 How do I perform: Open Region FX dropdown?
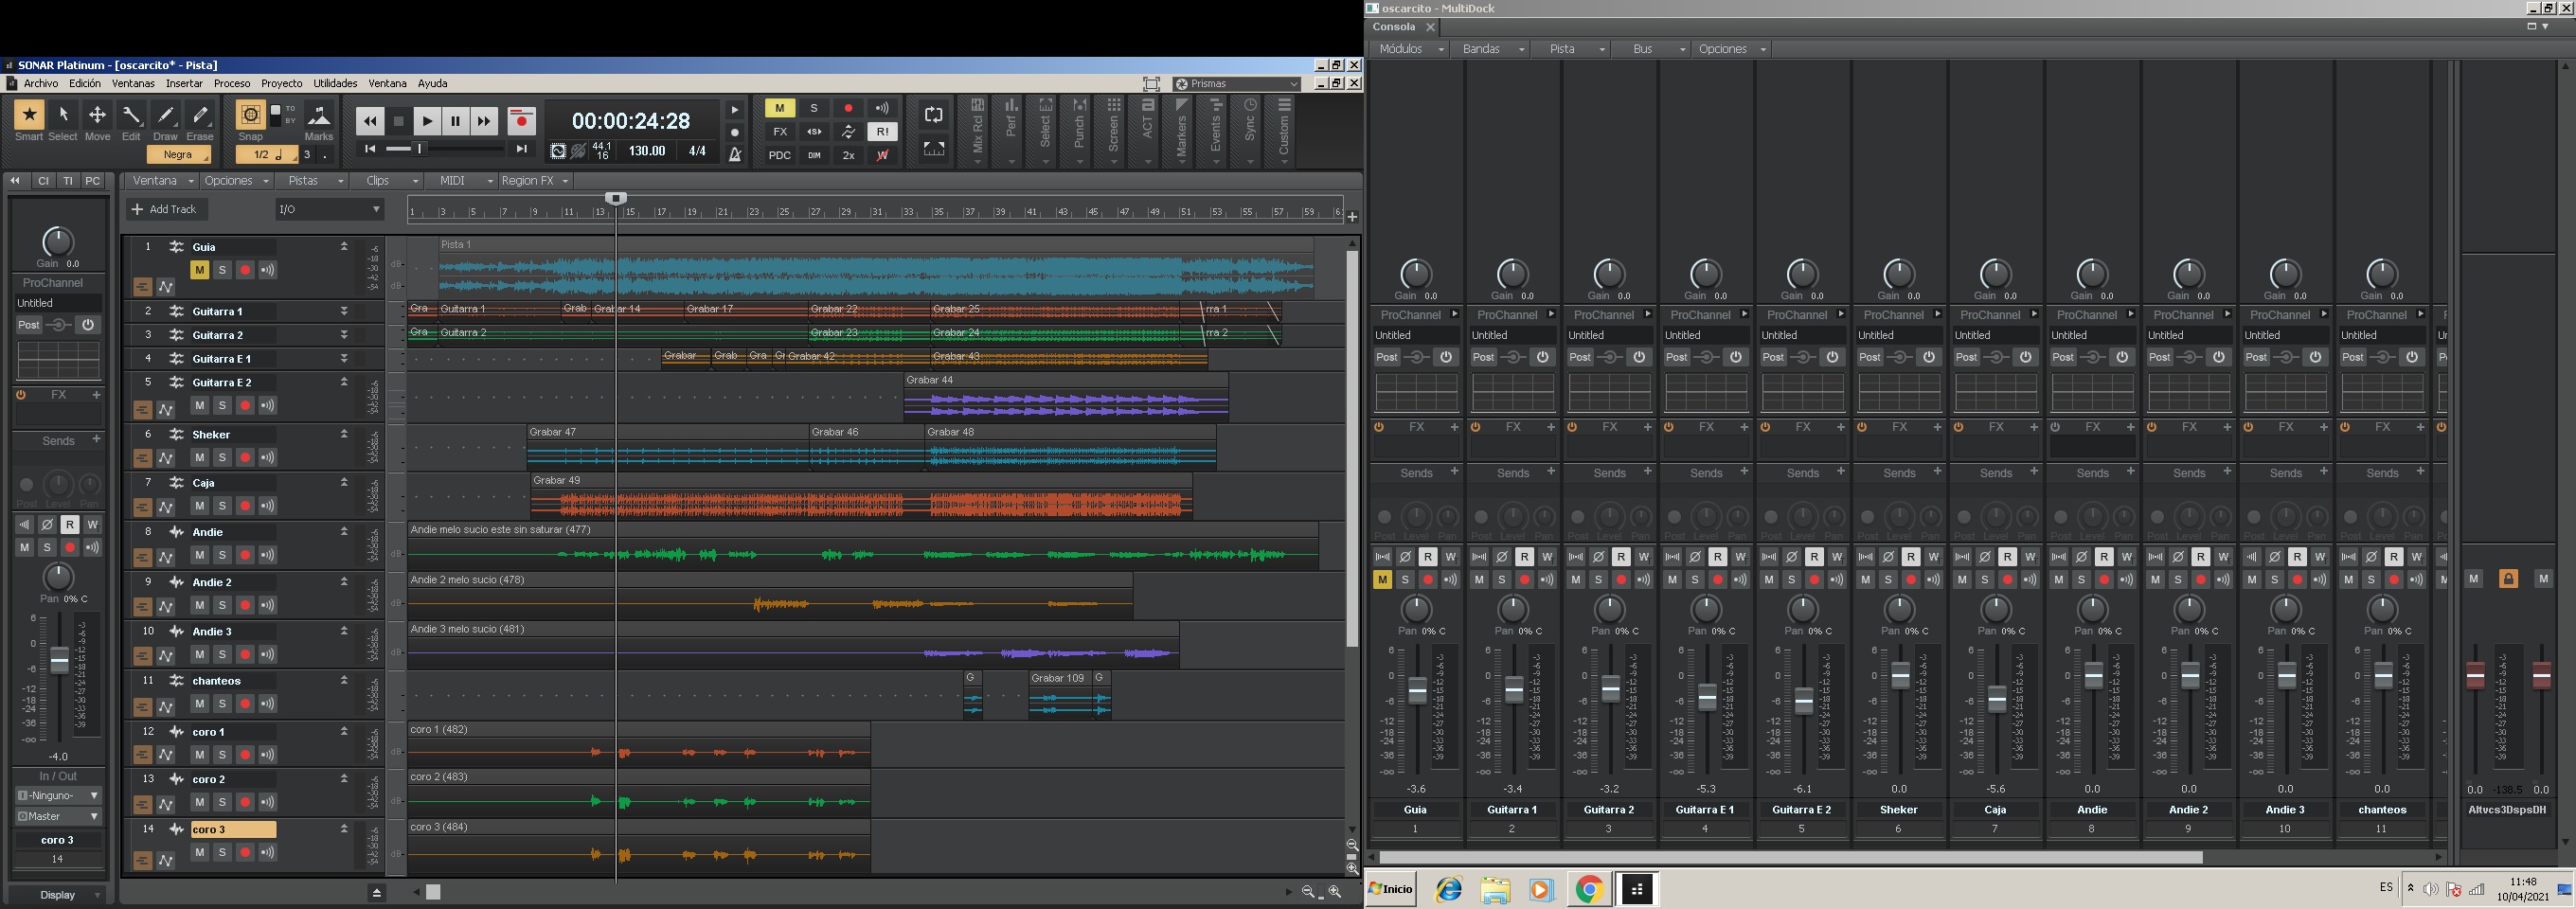tap(535, 181)
